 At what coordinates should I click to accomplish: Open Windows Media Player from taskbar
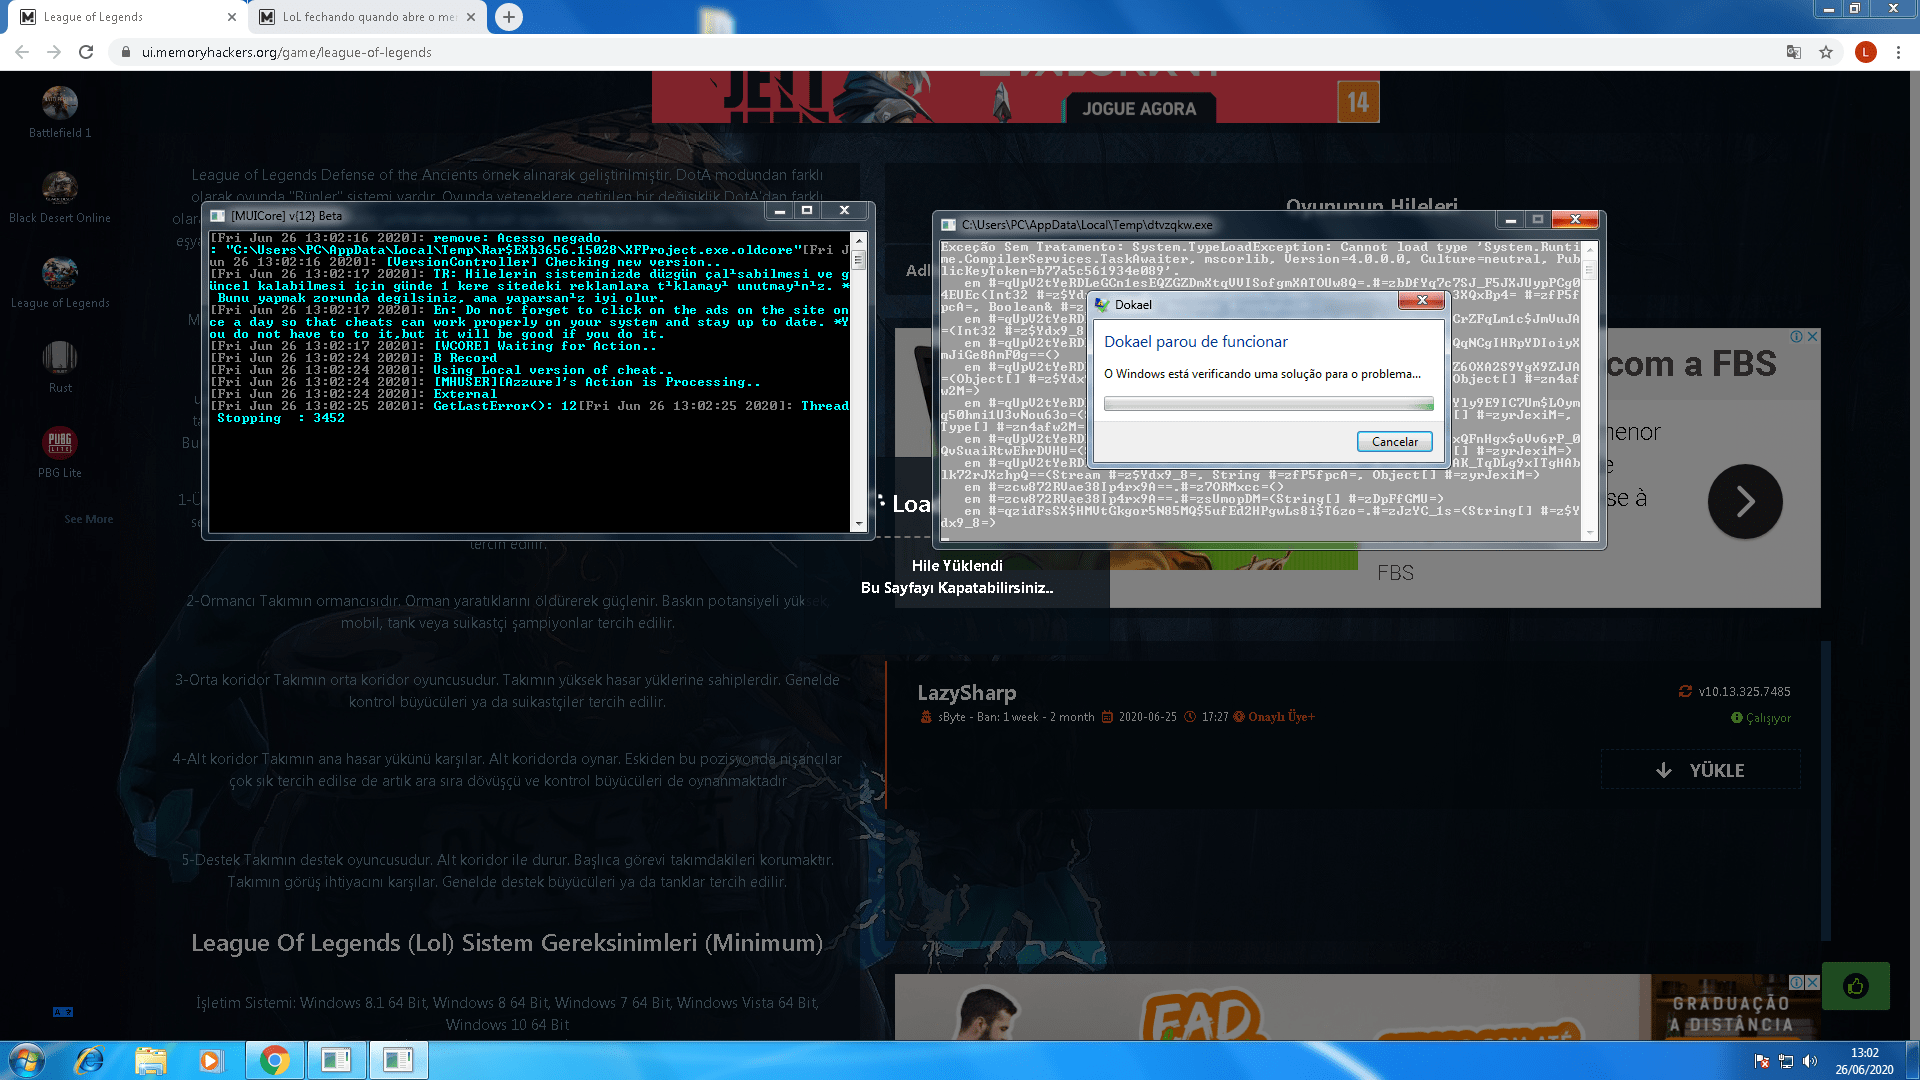[x=211, y=1060]
